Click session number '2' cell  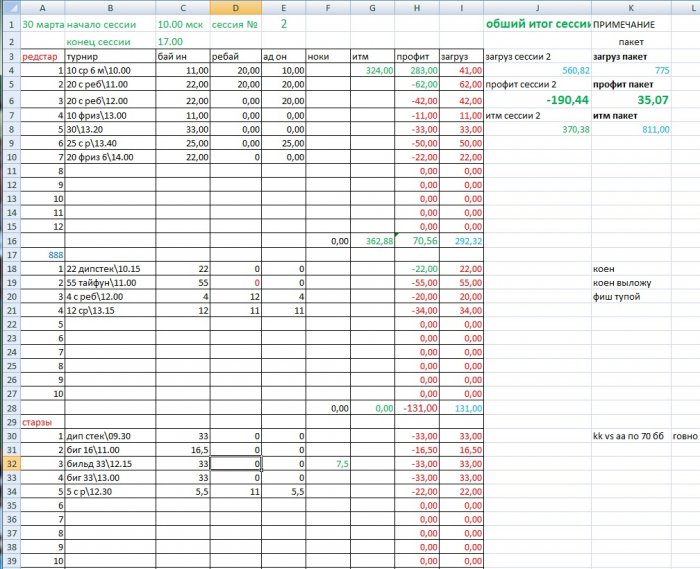point(284,24)
